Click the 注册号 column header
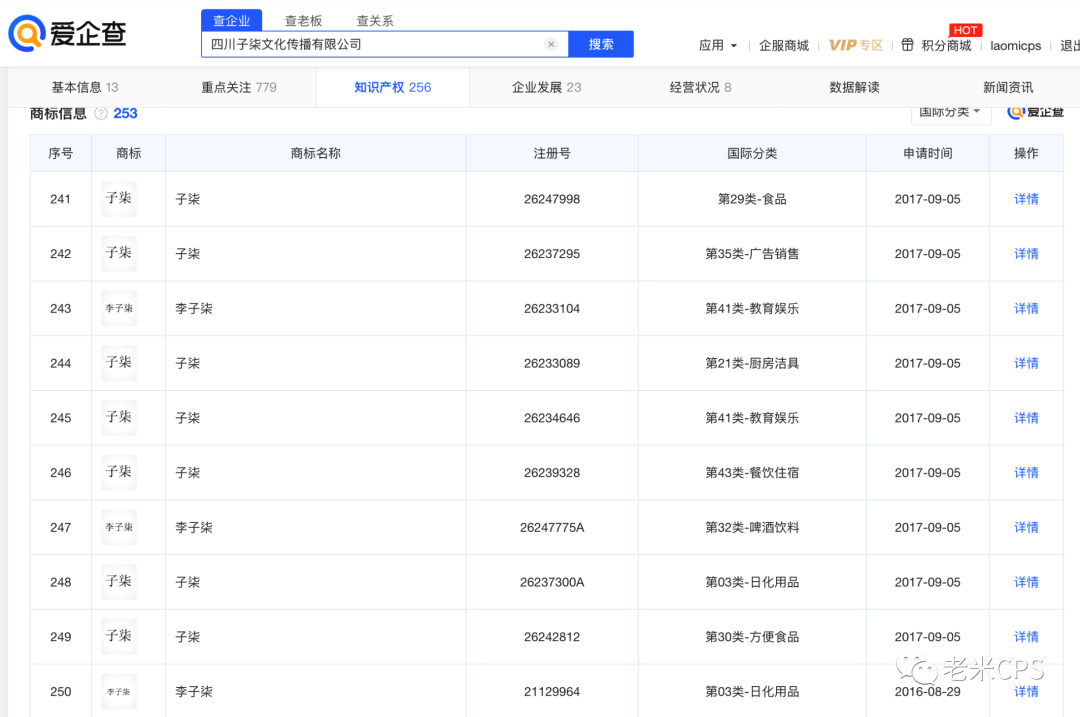Screen dimensions: 1080x717 pos(552,154)
